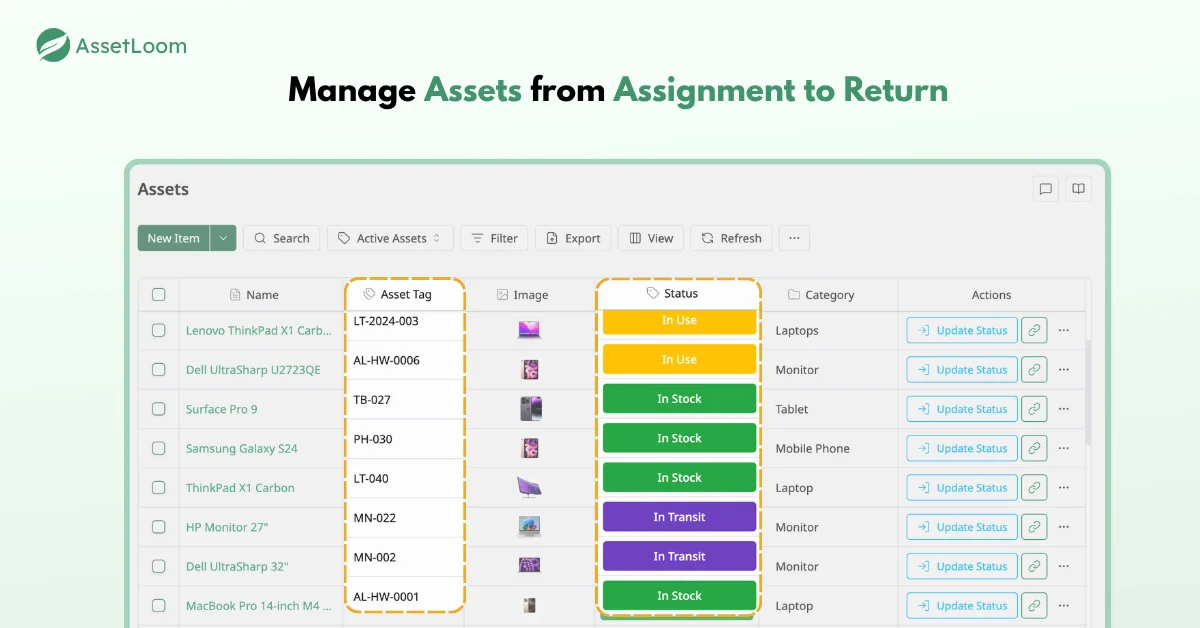Click the link icon for Dell UltraSharp U2723QE

(x=1034, y=369)
